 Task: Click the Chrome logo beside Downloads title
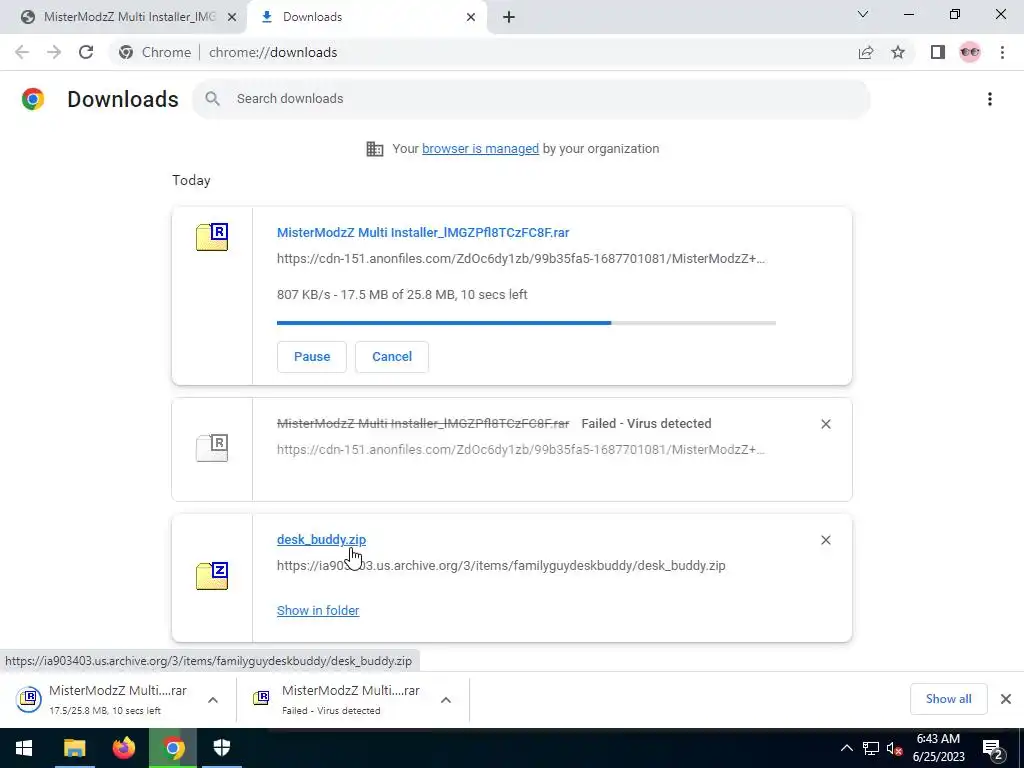[33, 99]
